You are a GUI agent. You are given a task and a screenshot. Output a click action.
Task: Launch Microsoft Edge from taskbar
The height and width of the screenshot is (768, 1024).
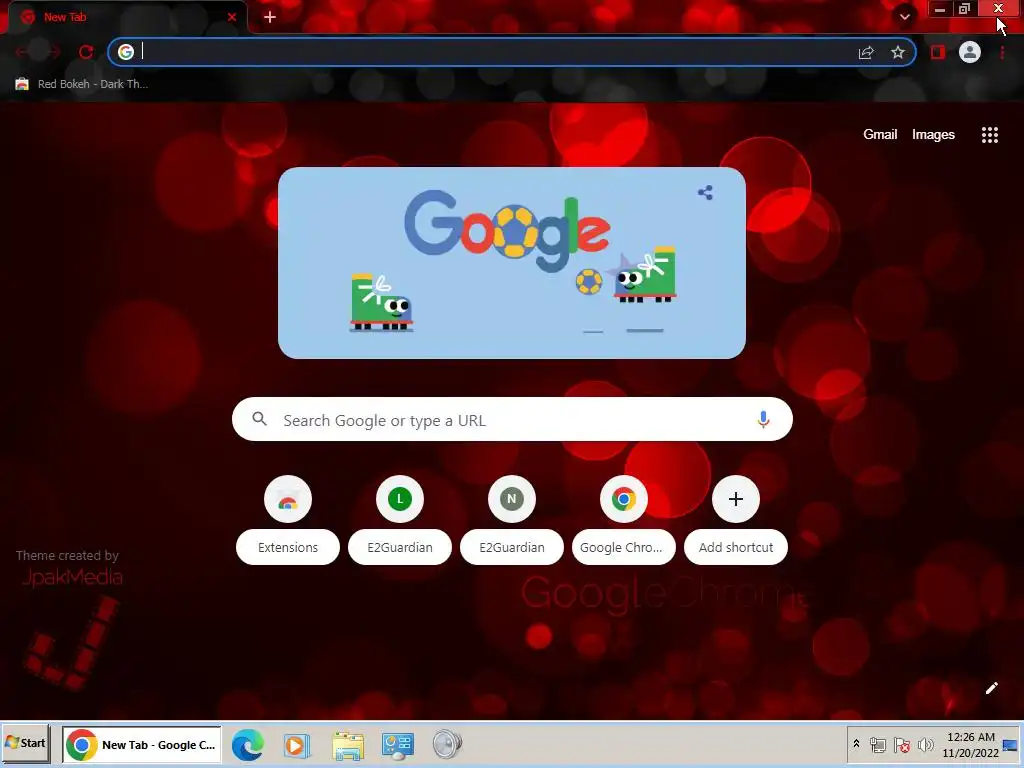[248, 744]
